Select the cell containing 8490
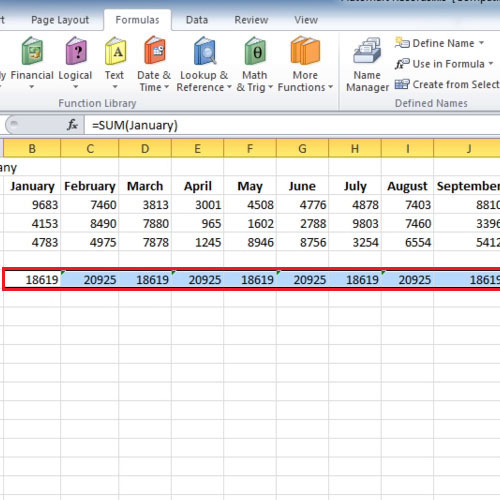This screenshot has height=500, width=500. (90, 223)
